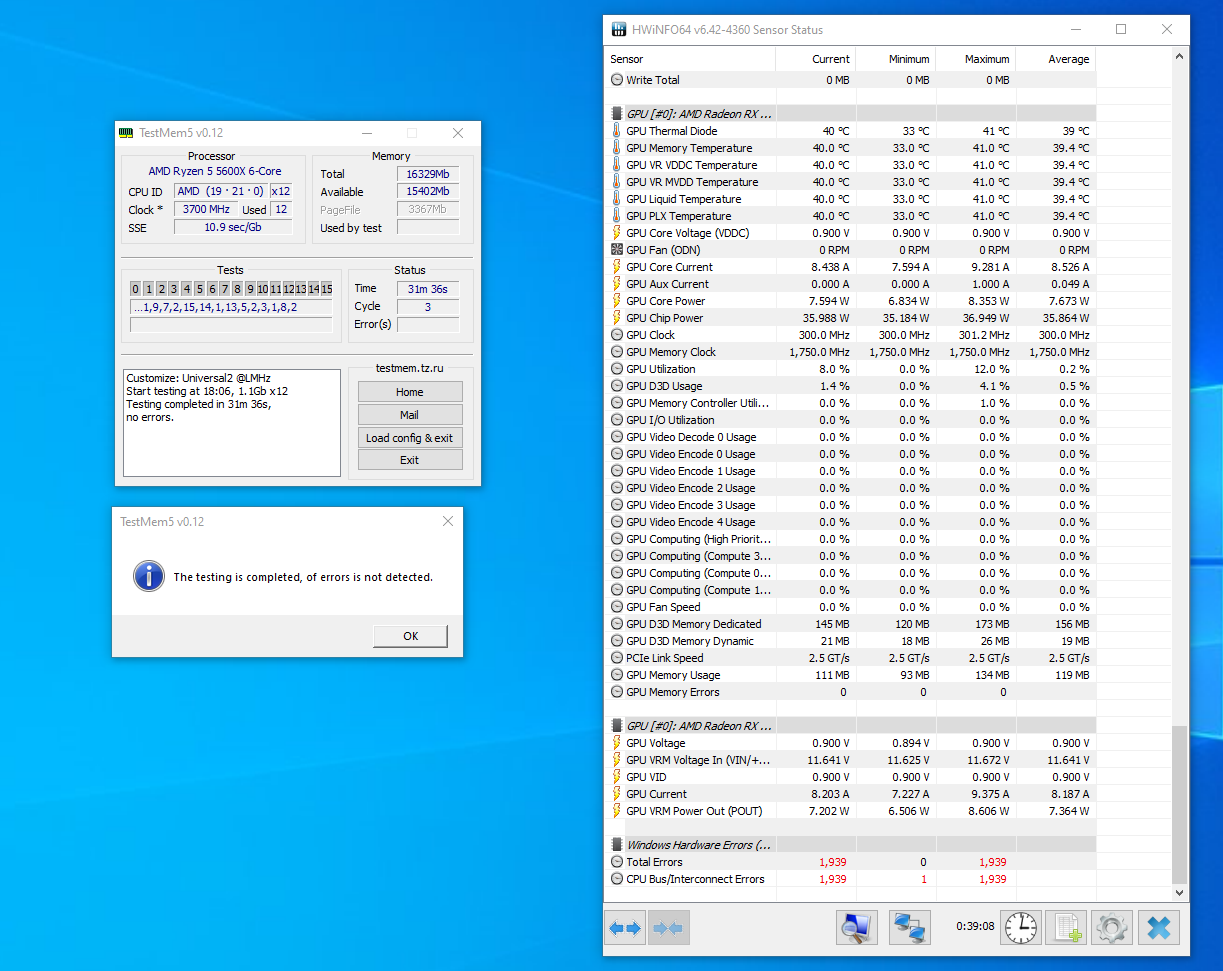Screen dimensions: 1223x971
Task: Select the GPU Video Encode 2 Usage row
Action: (x=850, y=488)
